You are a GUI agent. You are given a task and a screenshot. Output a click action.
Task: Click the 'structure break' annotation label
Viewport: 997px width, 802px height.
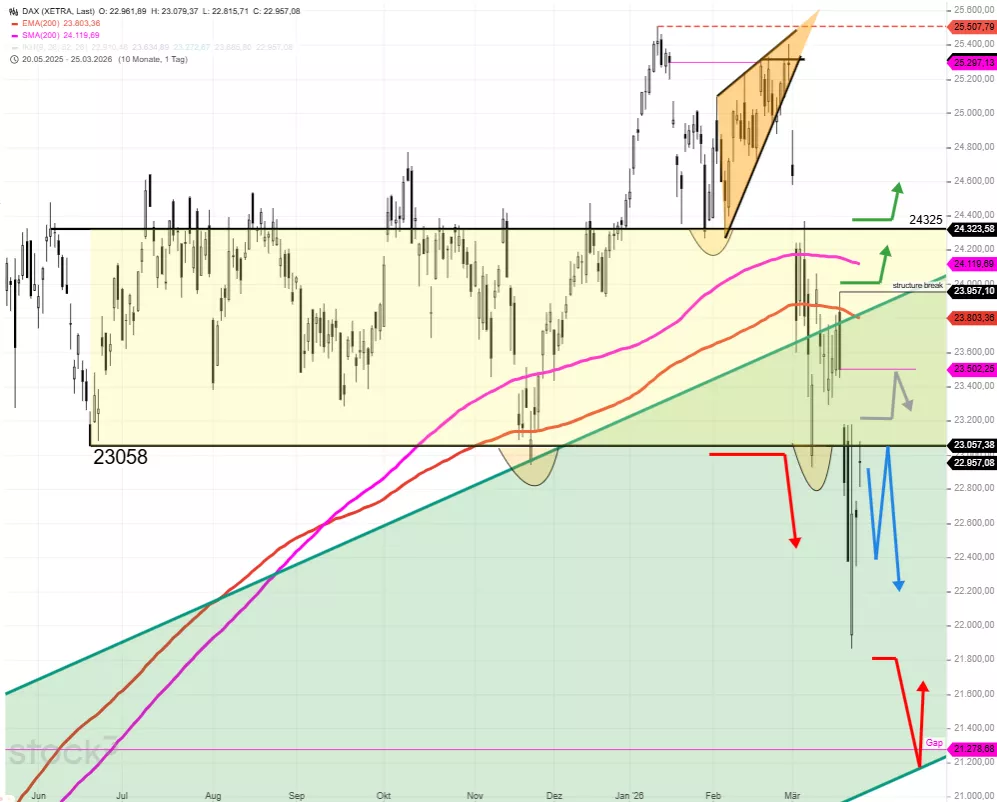coord(916,285)
